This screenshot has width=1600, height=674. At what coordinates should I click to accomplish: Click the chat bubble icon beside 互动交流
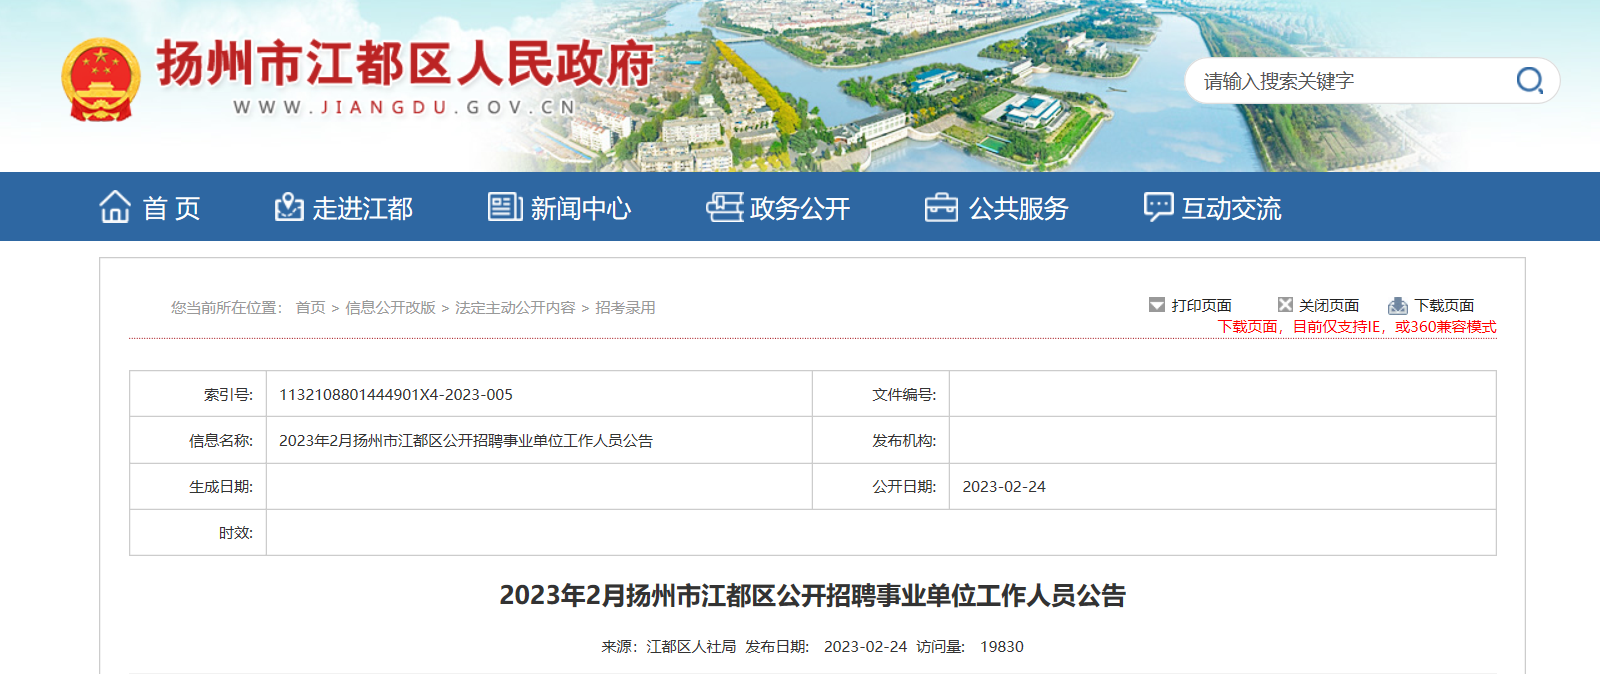1158,207
